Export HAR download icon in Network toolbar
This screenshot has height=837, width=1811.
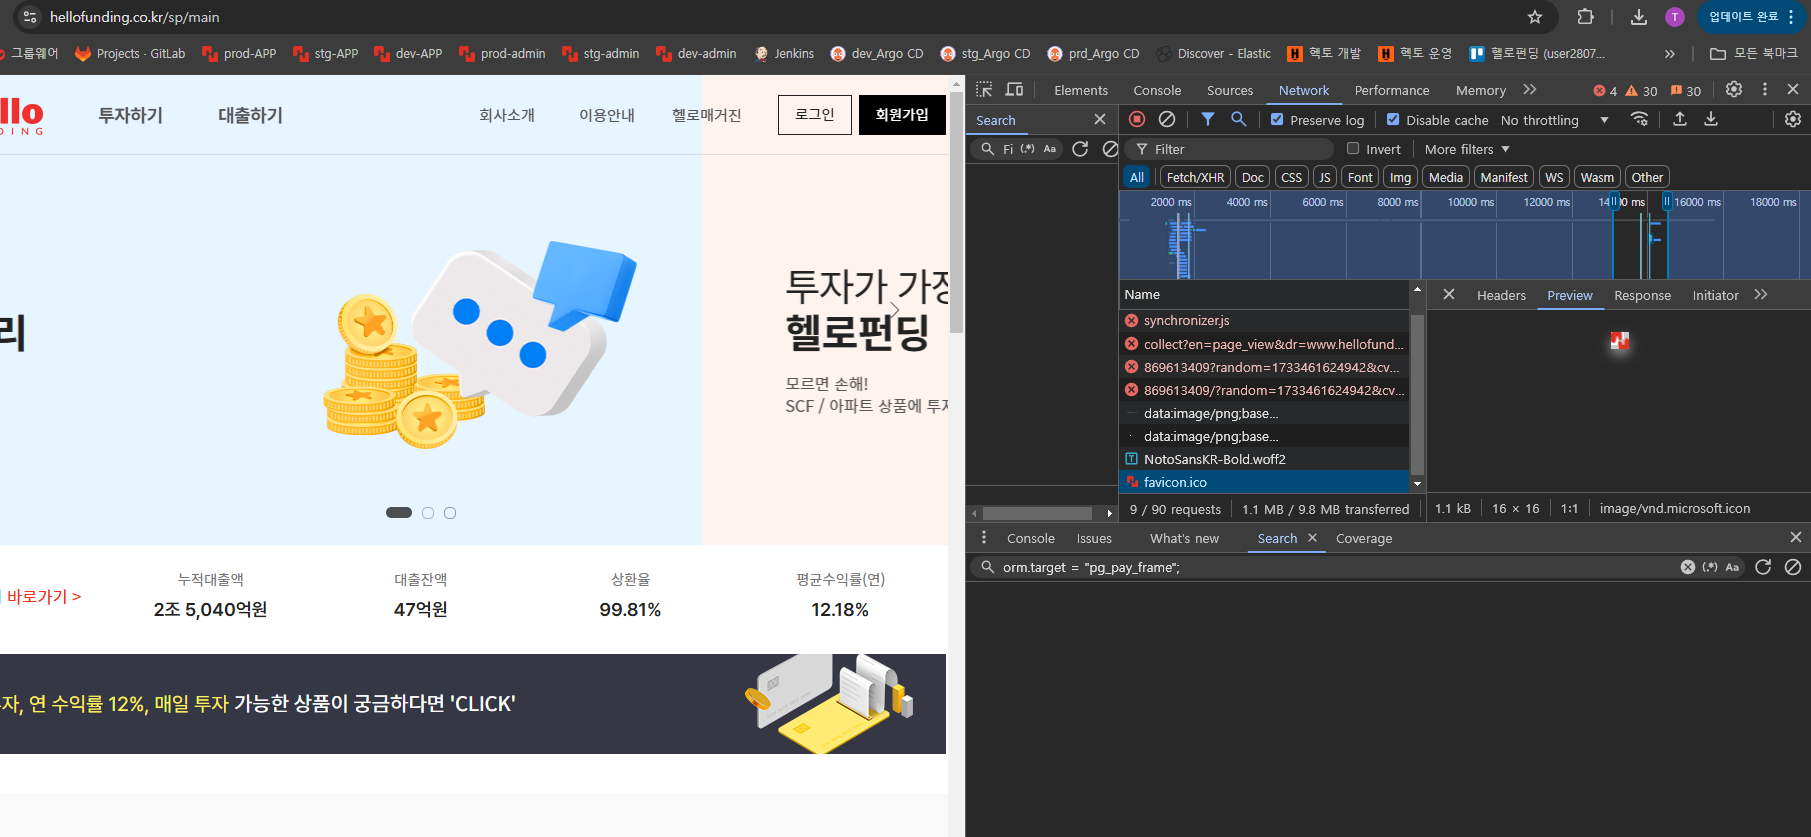point(1711,119)
